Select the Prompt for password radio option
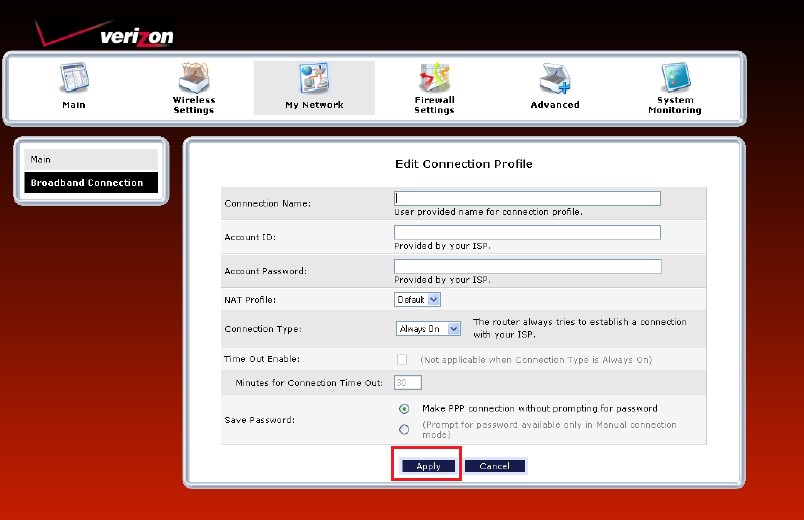This screenshot has width=804, height=520. (x=404, y=429)
